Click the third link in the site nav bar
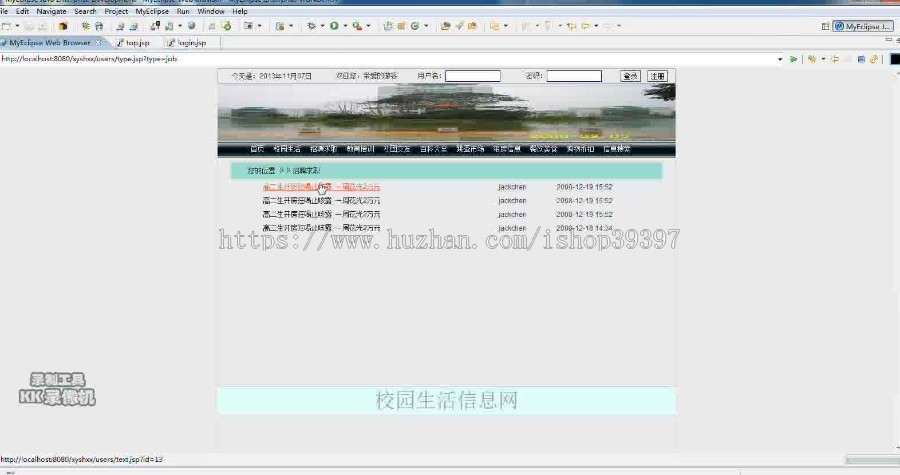Screen dimensions: 900x475 (x=324, y=149)
